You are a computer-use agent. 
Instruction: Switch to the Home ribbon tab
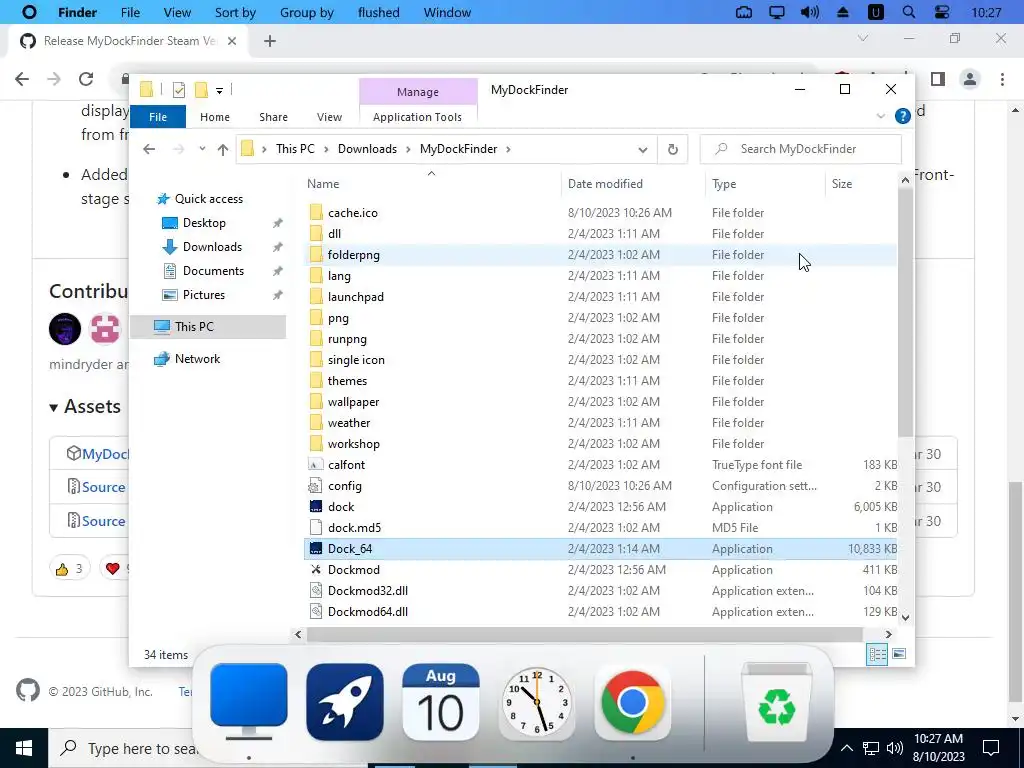215,117
